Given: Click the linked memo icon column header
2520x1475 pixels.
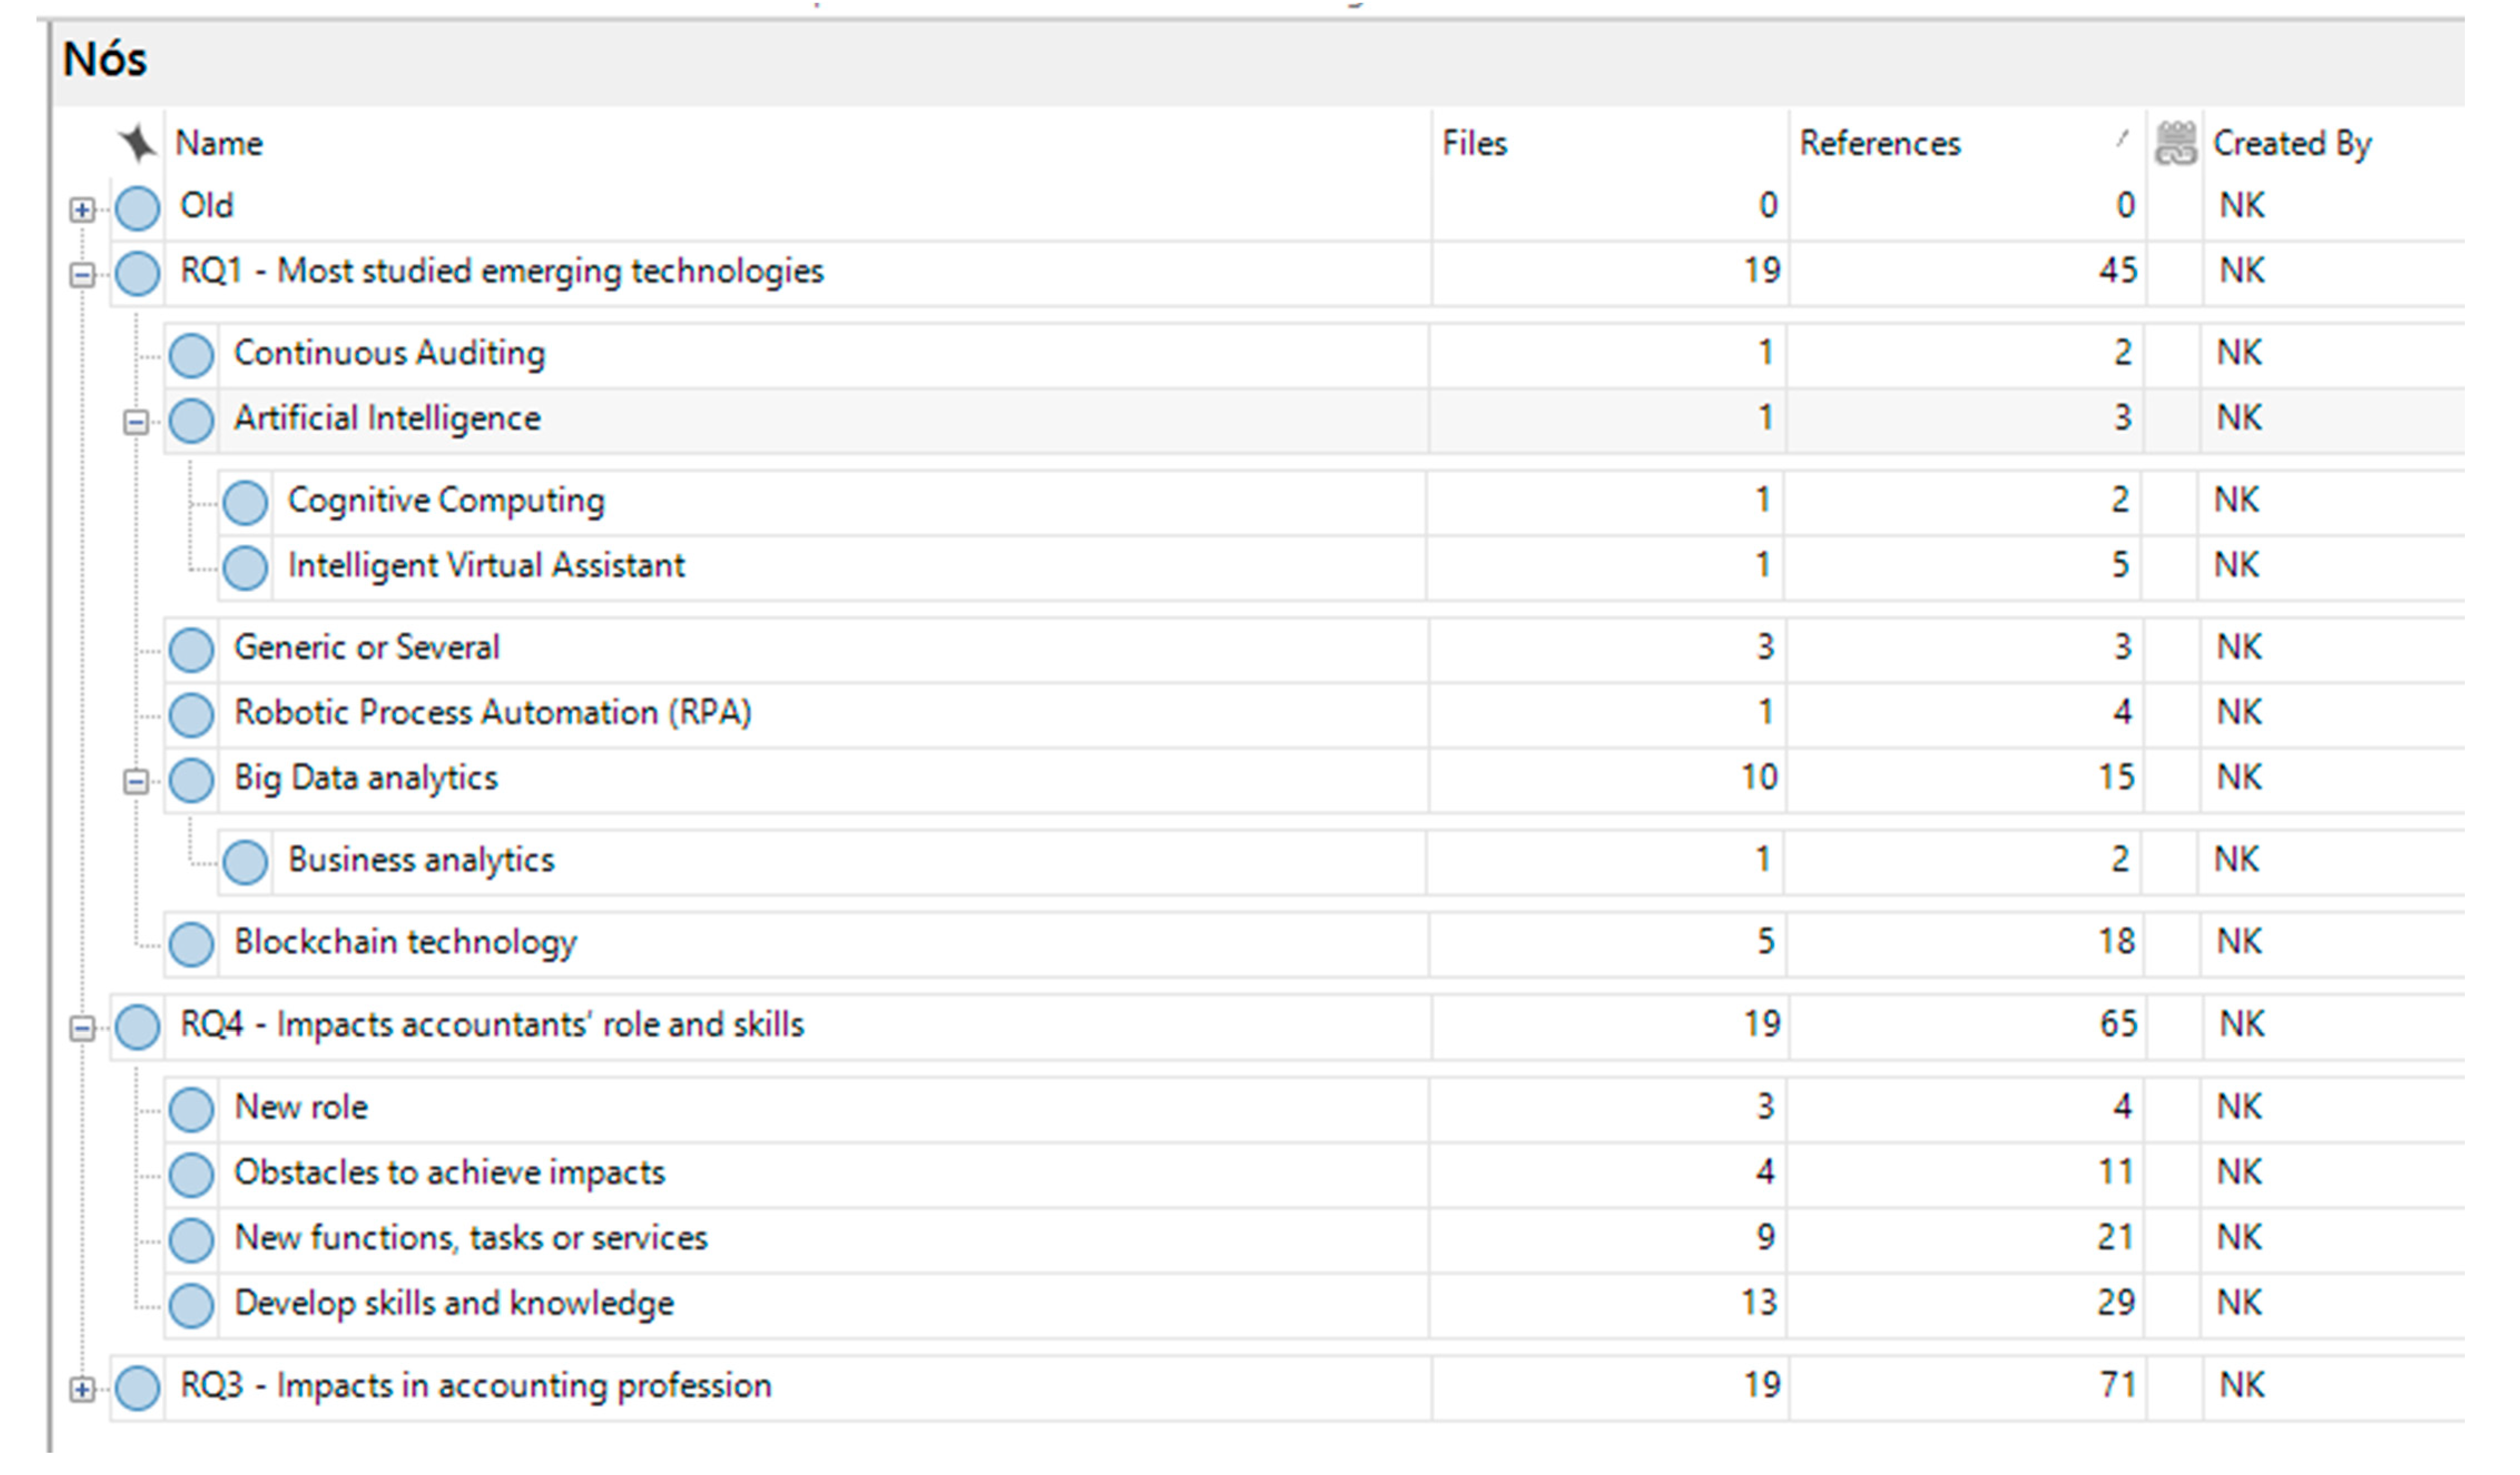Looking at the screenshot, I should 2175,144.
